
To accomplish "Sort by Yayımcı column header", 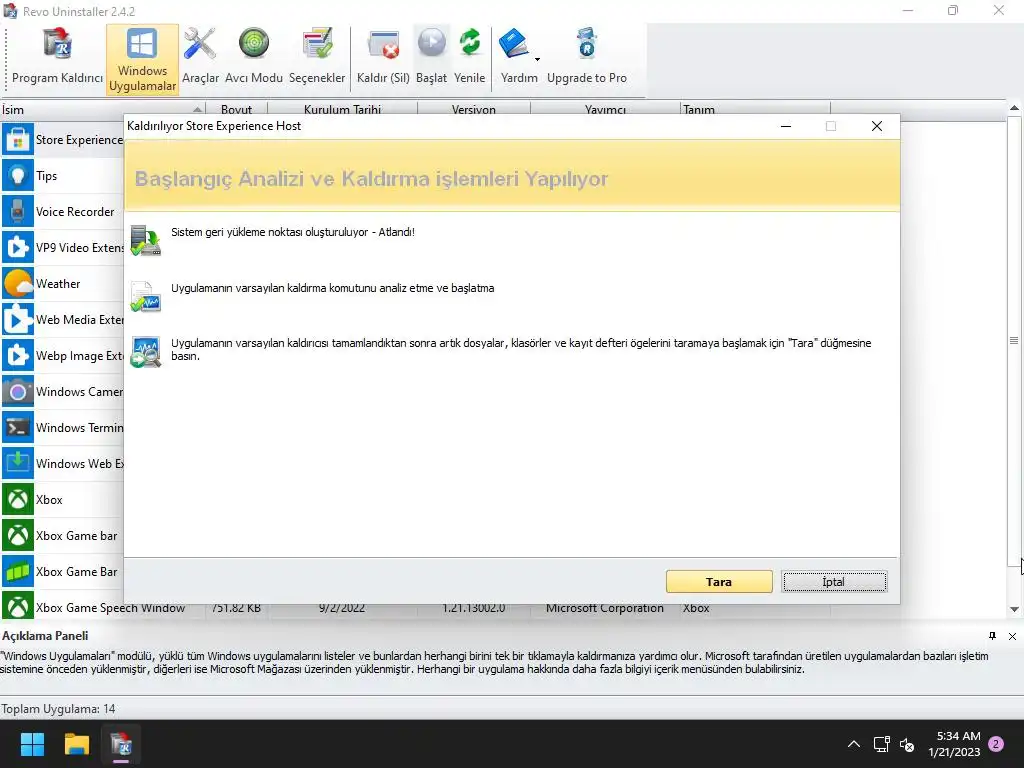I will 605,109.
